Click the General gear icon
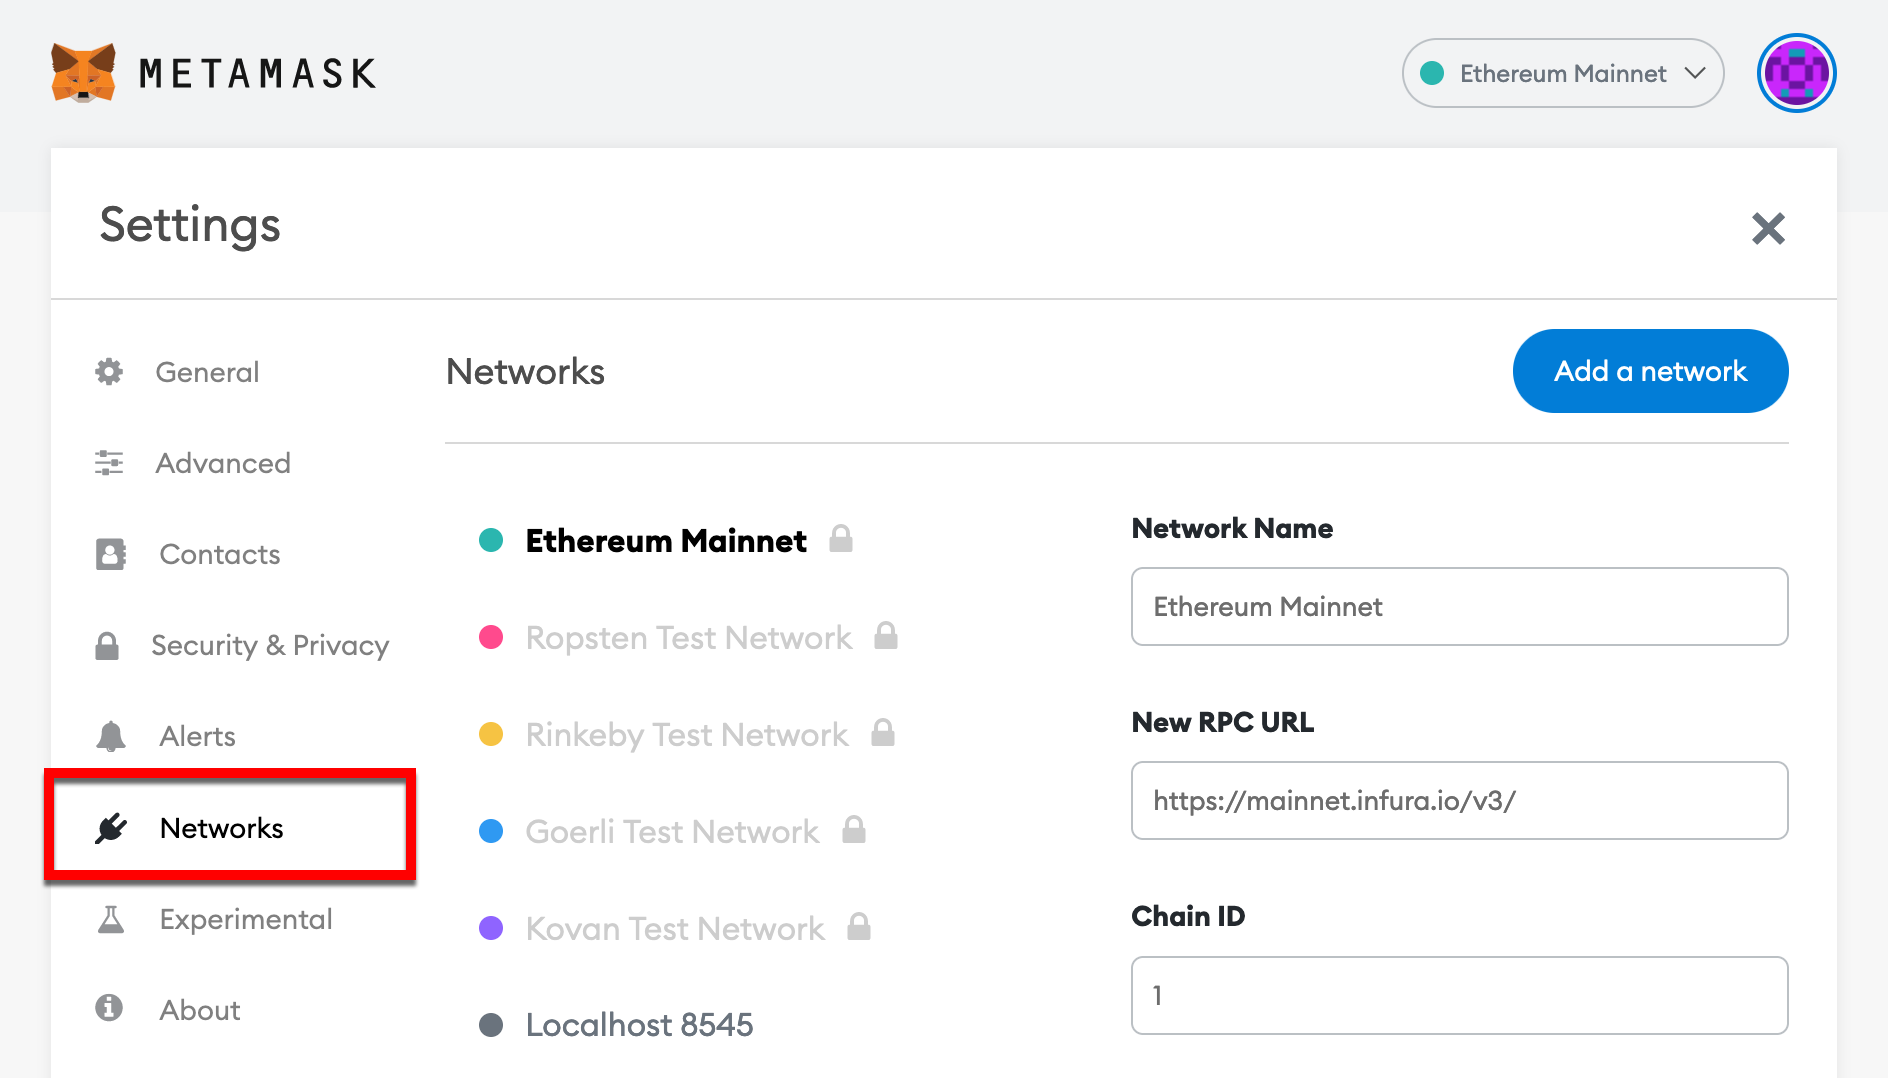The height and width of the screenshot is (1078, 1888). (109, 372)
